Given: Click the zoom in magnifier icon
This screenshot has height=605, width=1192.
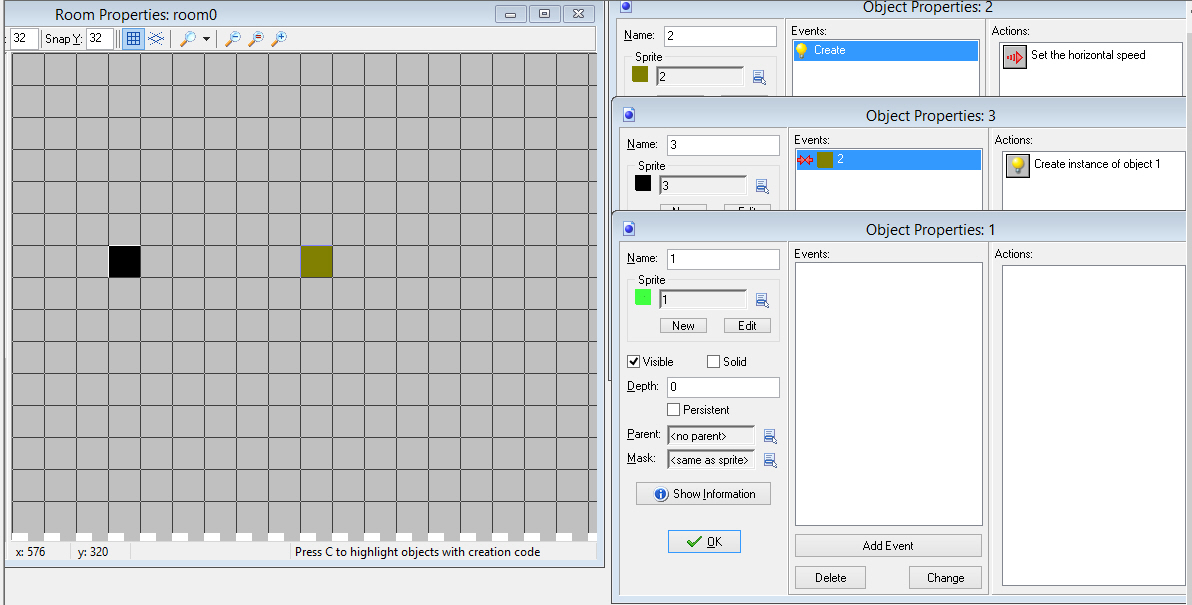Looking at the screenshot, I should (x=279, y=39).
